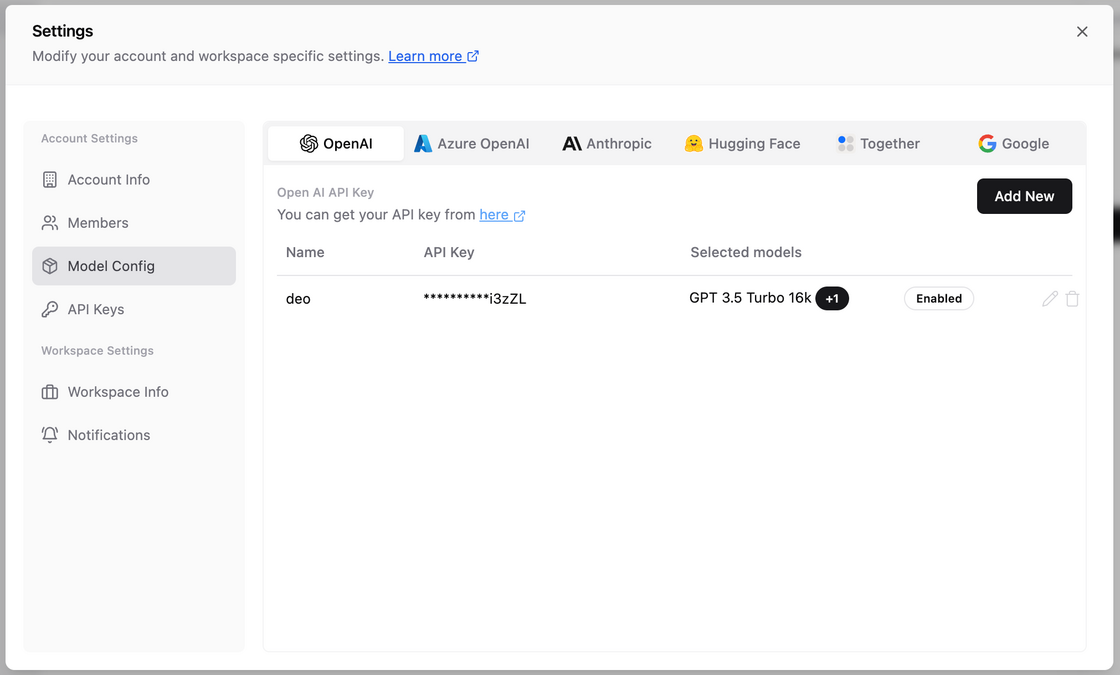Click the 'Open AI API Key' label
This screenshot has height=675, width=1120.
325,192
